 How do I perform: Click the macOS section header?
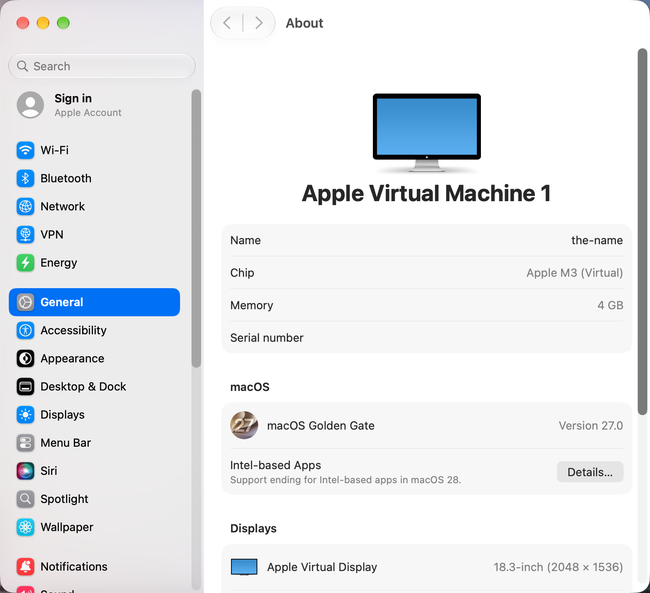250,387
